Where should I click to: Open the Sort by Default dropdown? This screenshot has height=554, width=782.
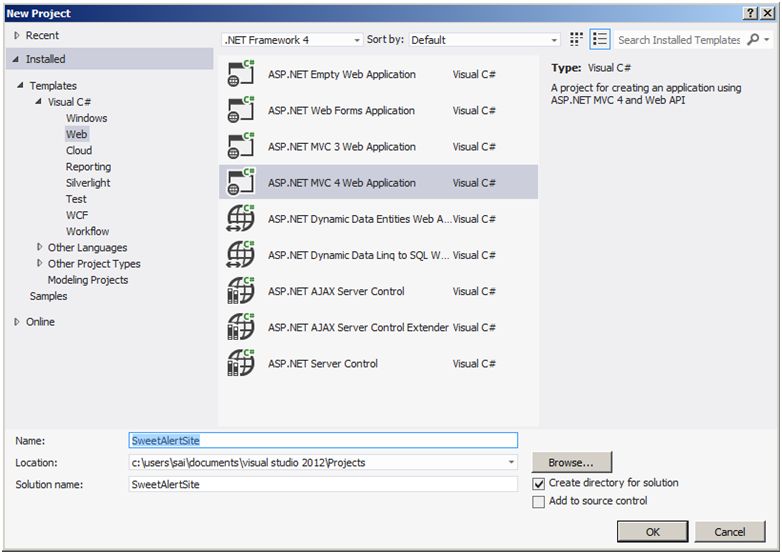point(484,40)
